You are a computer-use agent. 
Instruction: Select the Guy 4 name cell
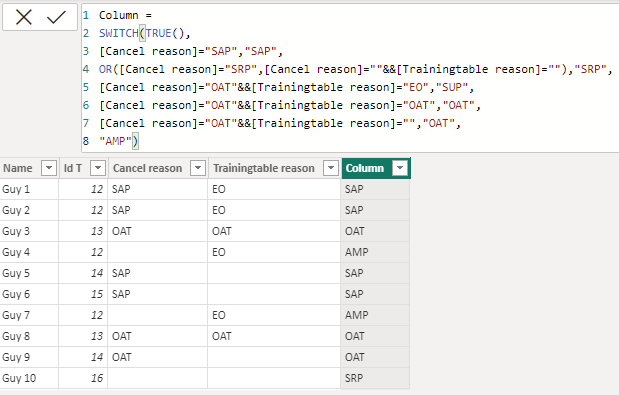pyautogui.click(x=29, y=252)
